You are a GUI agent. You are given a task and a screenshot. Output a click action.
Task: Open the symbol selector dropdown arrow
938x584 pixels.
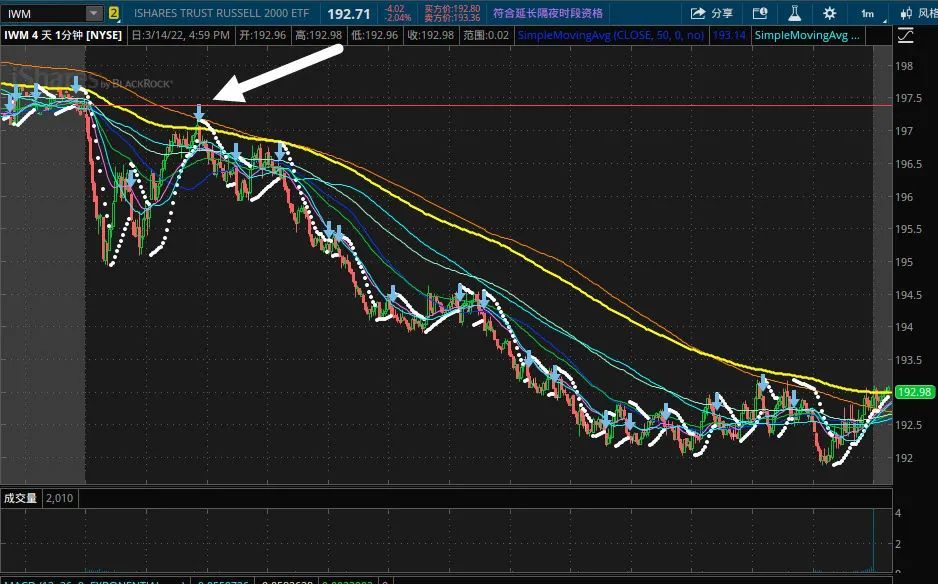click(x=94, y=13)
